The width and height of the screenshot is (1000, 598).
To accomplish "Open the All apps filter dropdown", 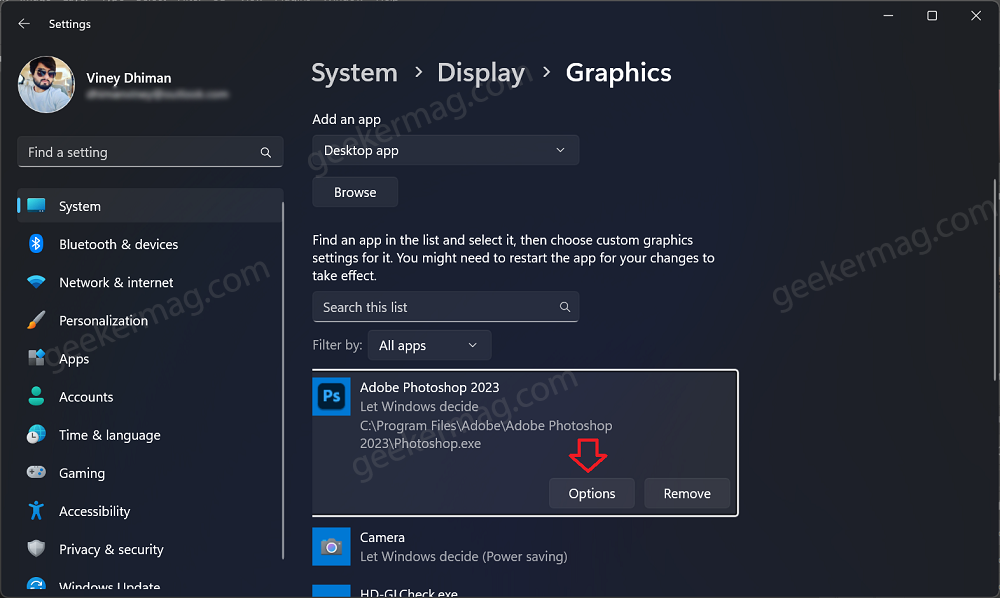I will [429, 345].
